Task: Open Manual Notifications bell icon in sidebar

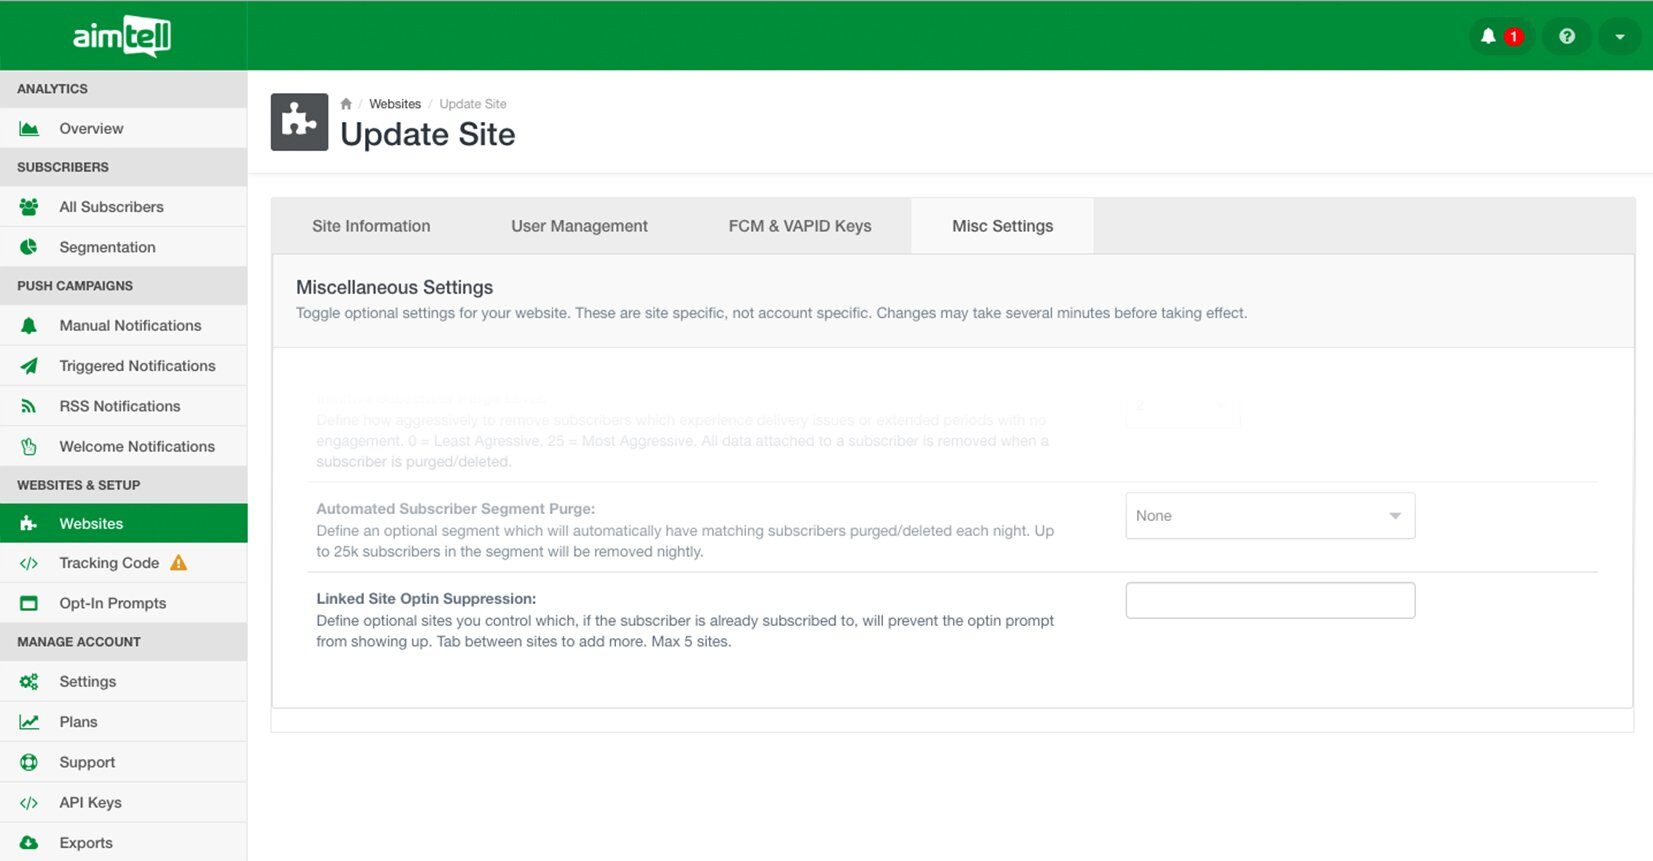Action: coord(29,326)
